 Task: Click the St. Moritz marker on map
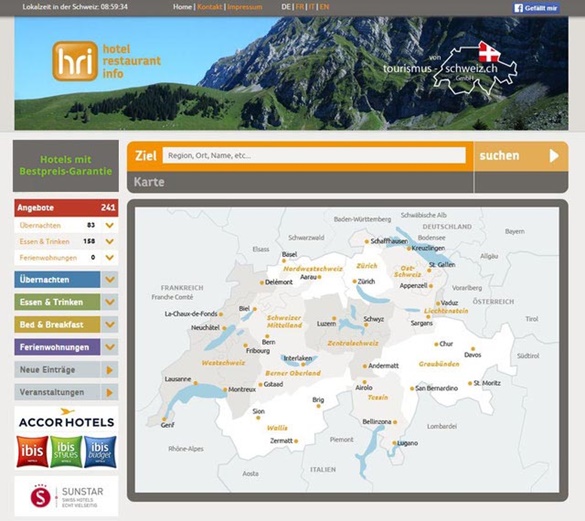tap(470, 383)
